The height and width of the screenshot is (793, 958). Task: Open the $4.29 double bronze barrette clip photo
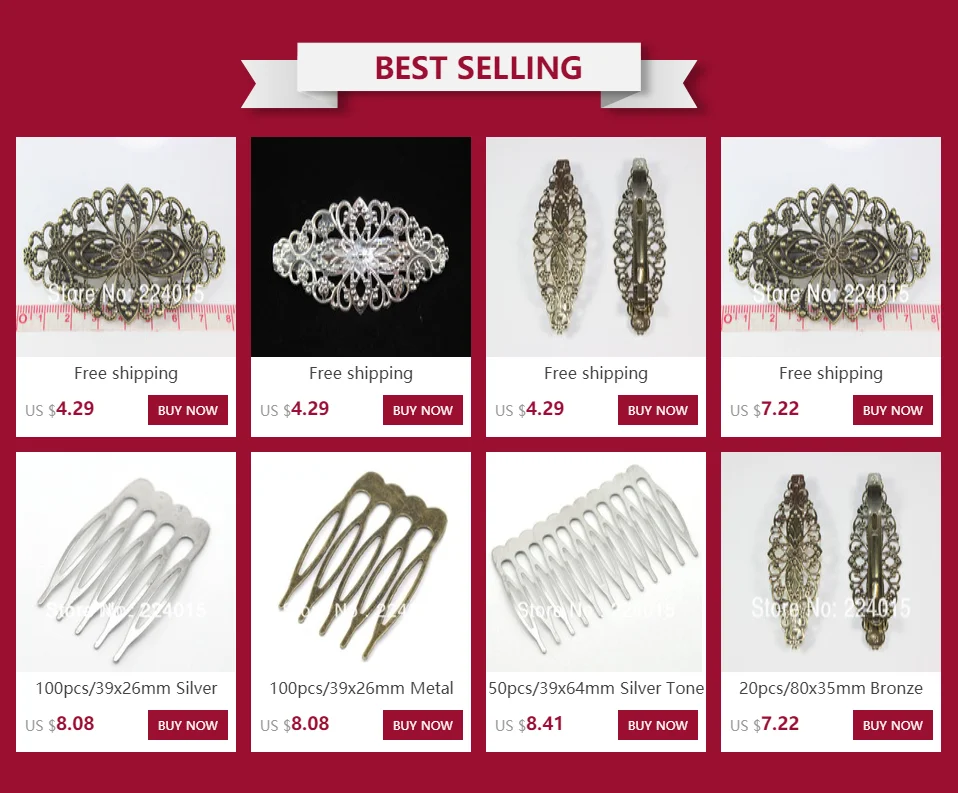click(x=596, y=247)
